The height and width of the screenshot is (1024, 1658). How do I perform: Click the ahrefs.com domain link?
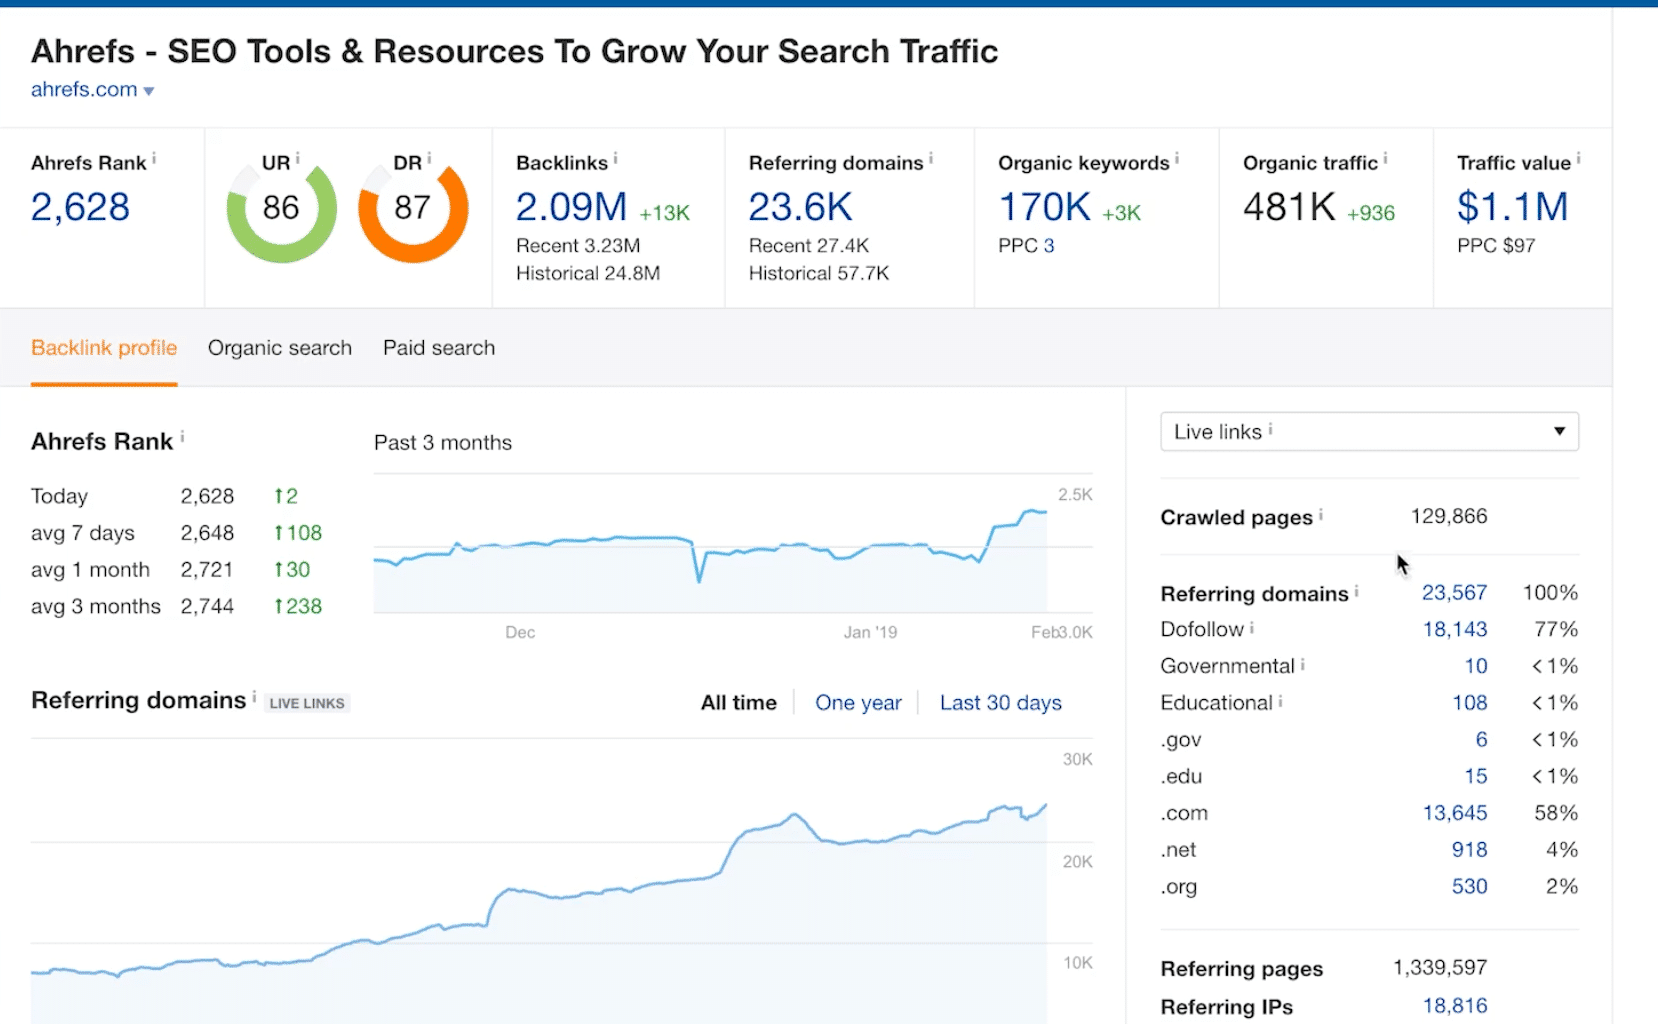tap(84, 89)
